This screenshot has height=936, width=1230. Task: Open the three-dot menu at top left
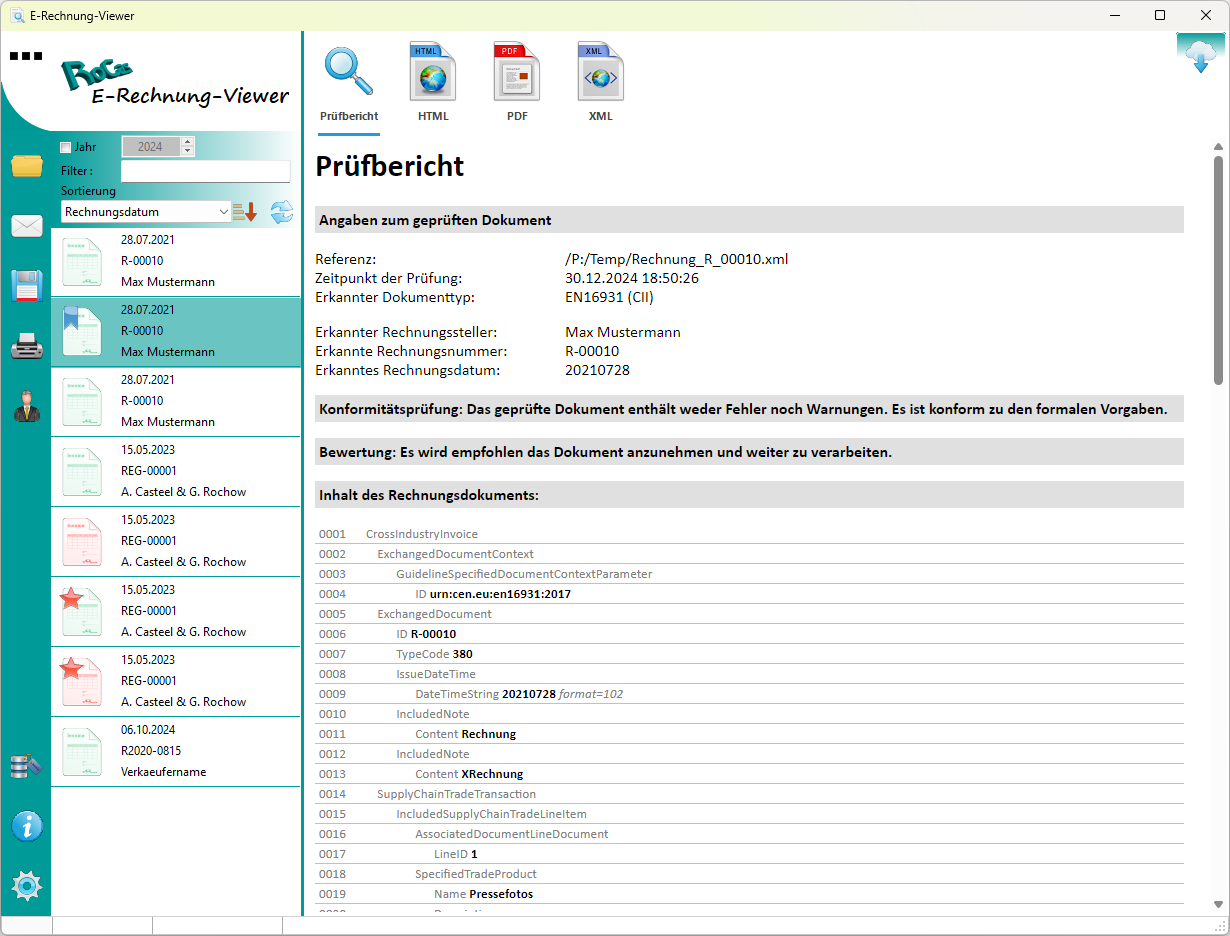tap(27, 56)
